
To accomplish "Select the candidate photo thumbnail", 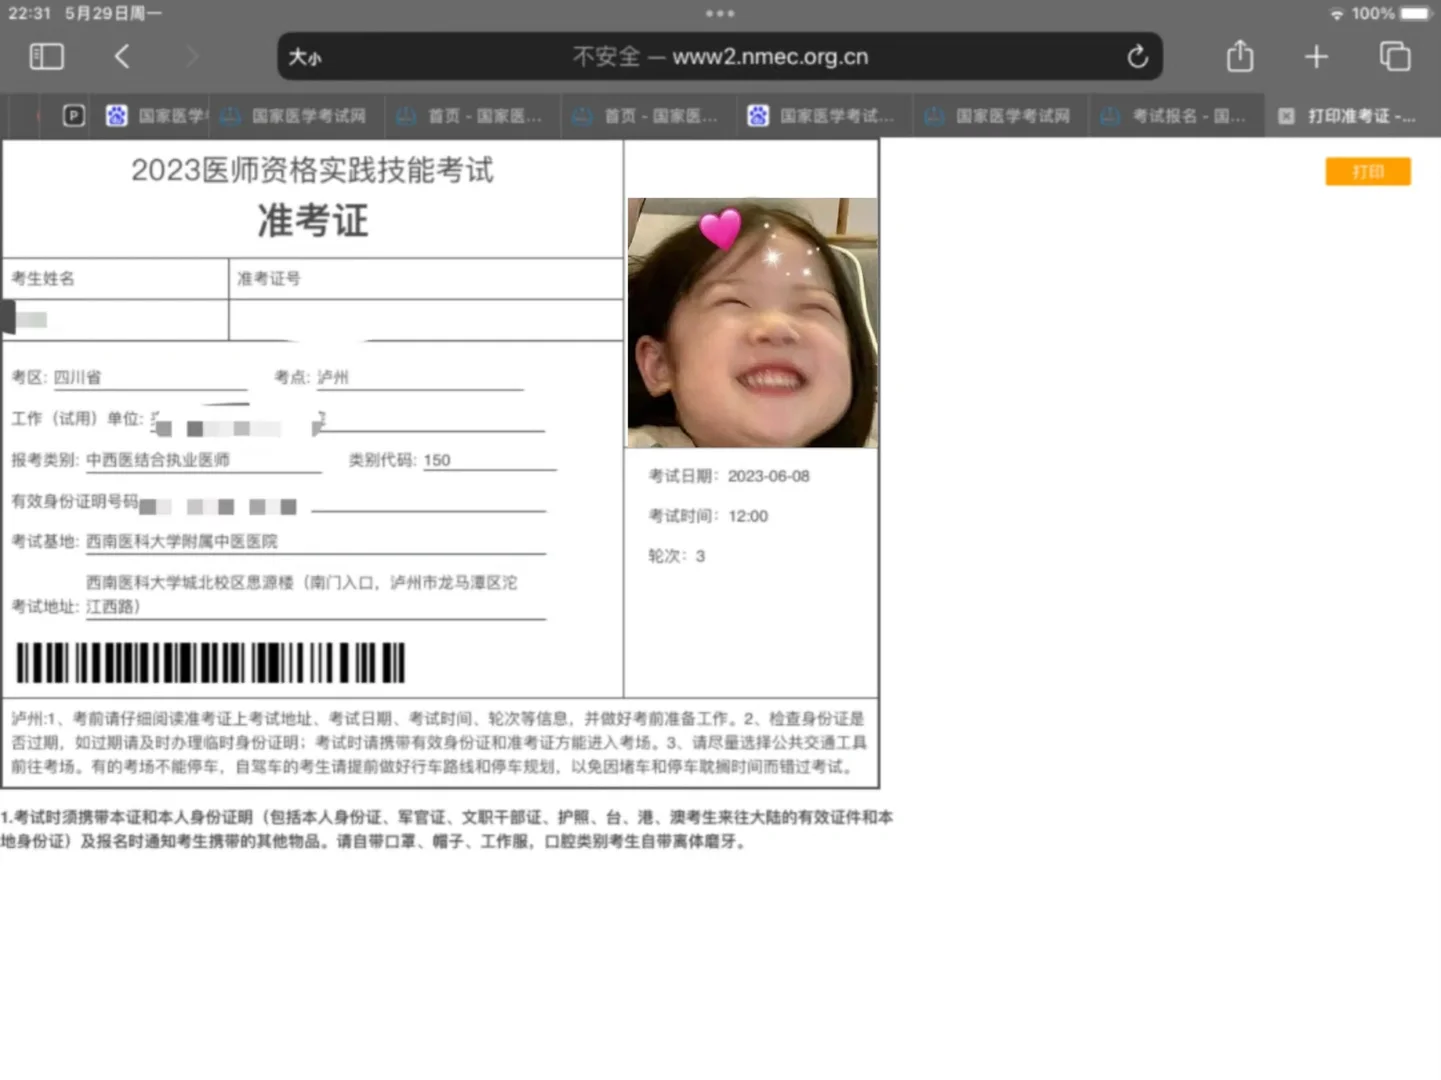I will click(x=751, y=320).
